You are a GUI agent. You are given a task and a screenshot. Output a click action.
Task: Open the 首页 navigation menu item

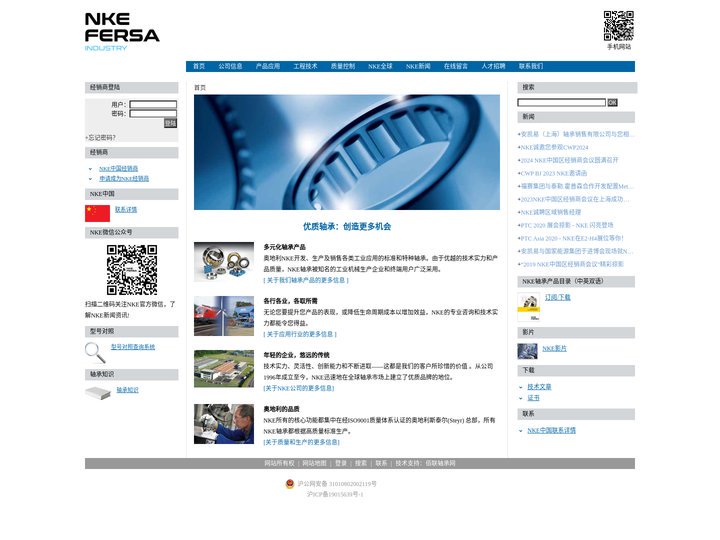(x=199, y=66)
